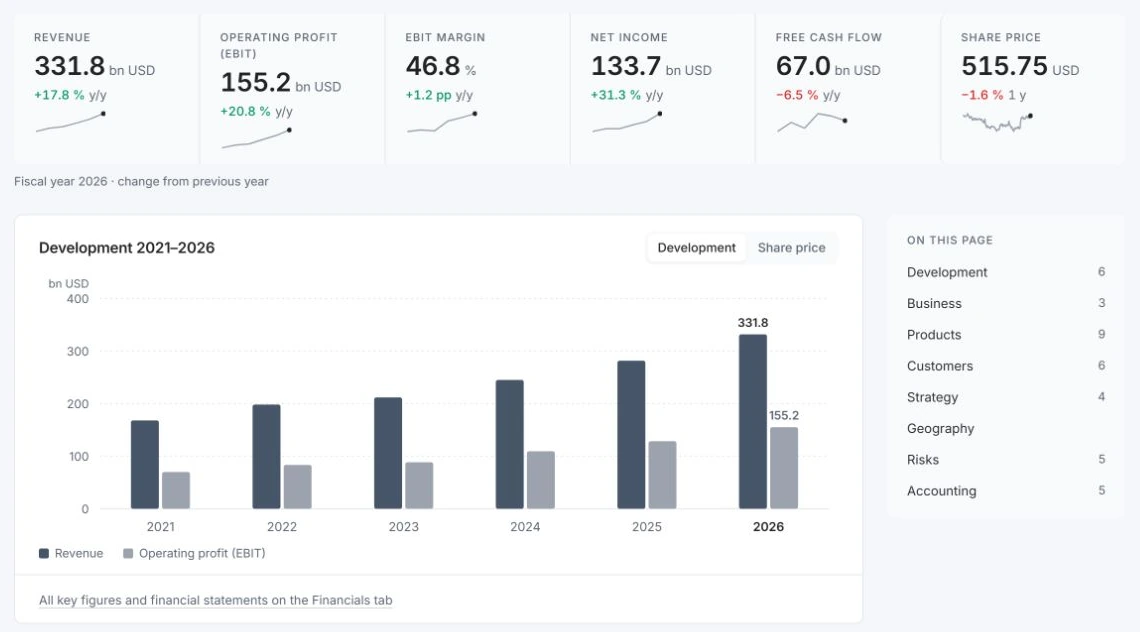
Task: Click the 46.8 EBIT margin value
Action: click(x=433, y=66)
